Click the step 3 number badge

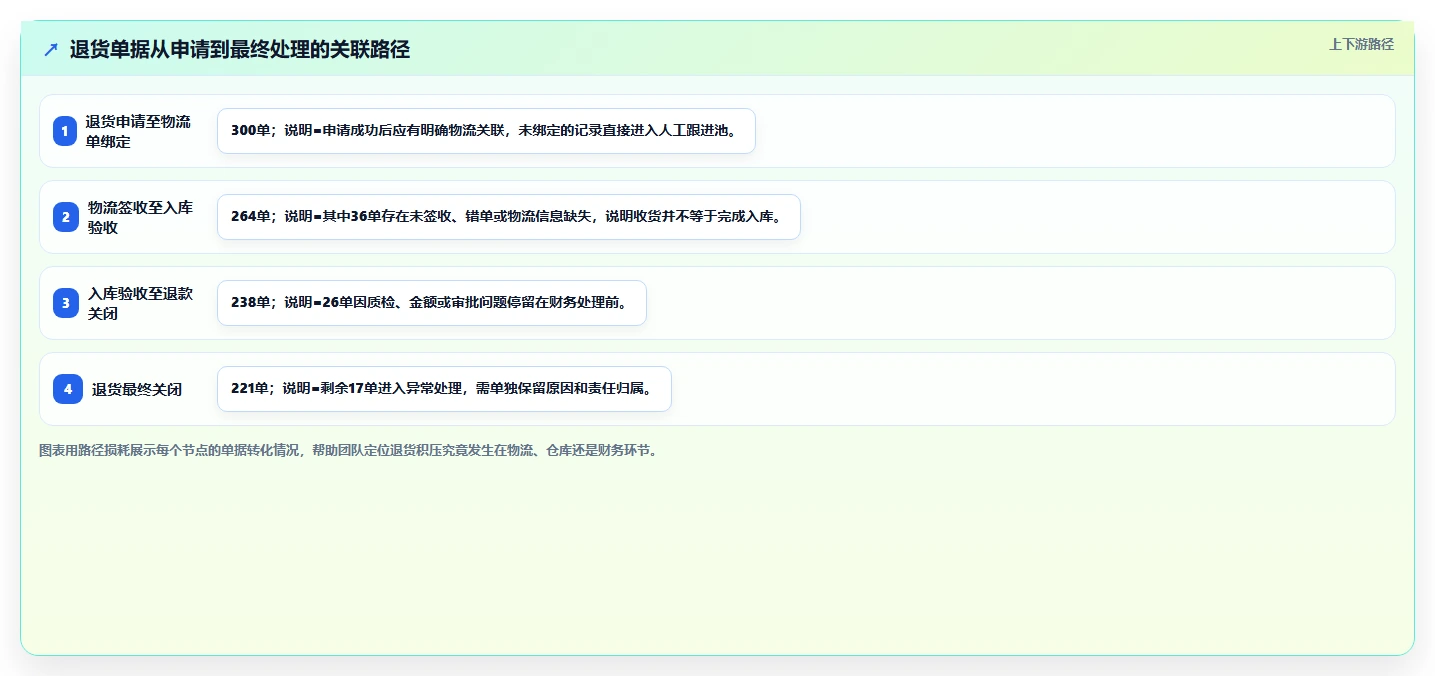(65, 303)
